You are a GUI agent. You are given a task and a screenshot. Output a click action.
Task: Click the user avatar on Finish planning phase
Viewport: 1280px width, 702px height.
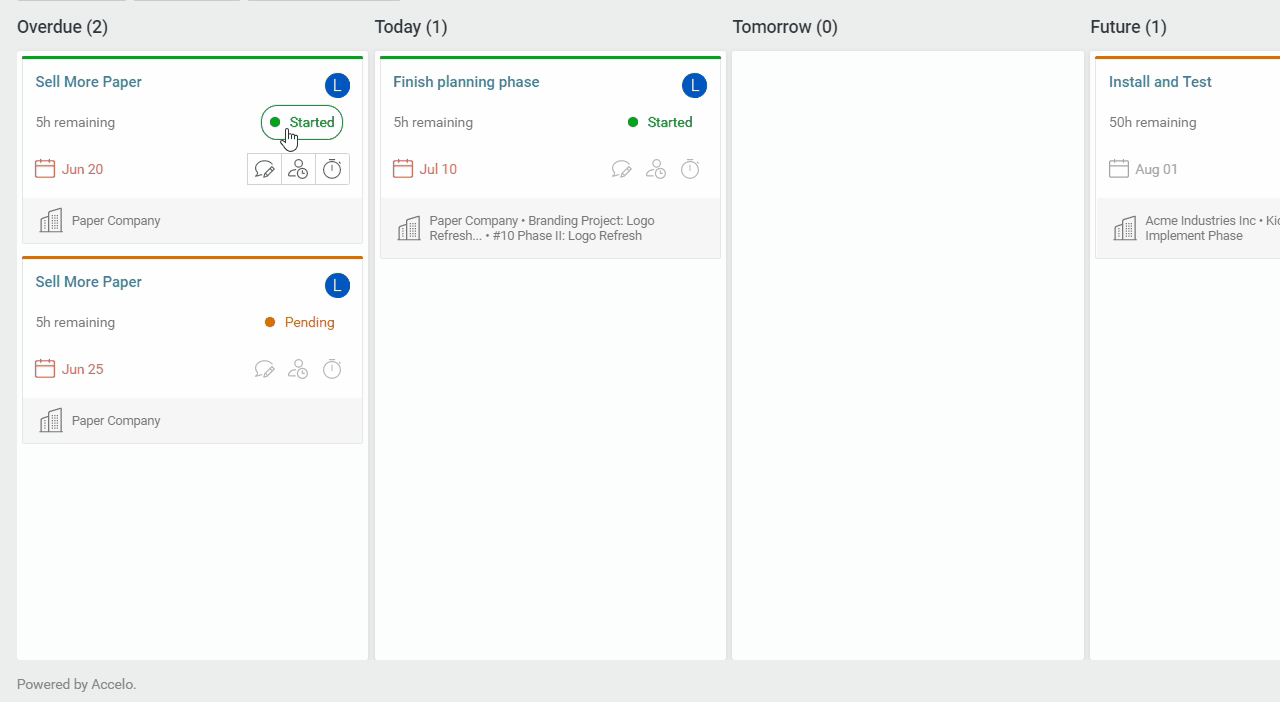695,86
